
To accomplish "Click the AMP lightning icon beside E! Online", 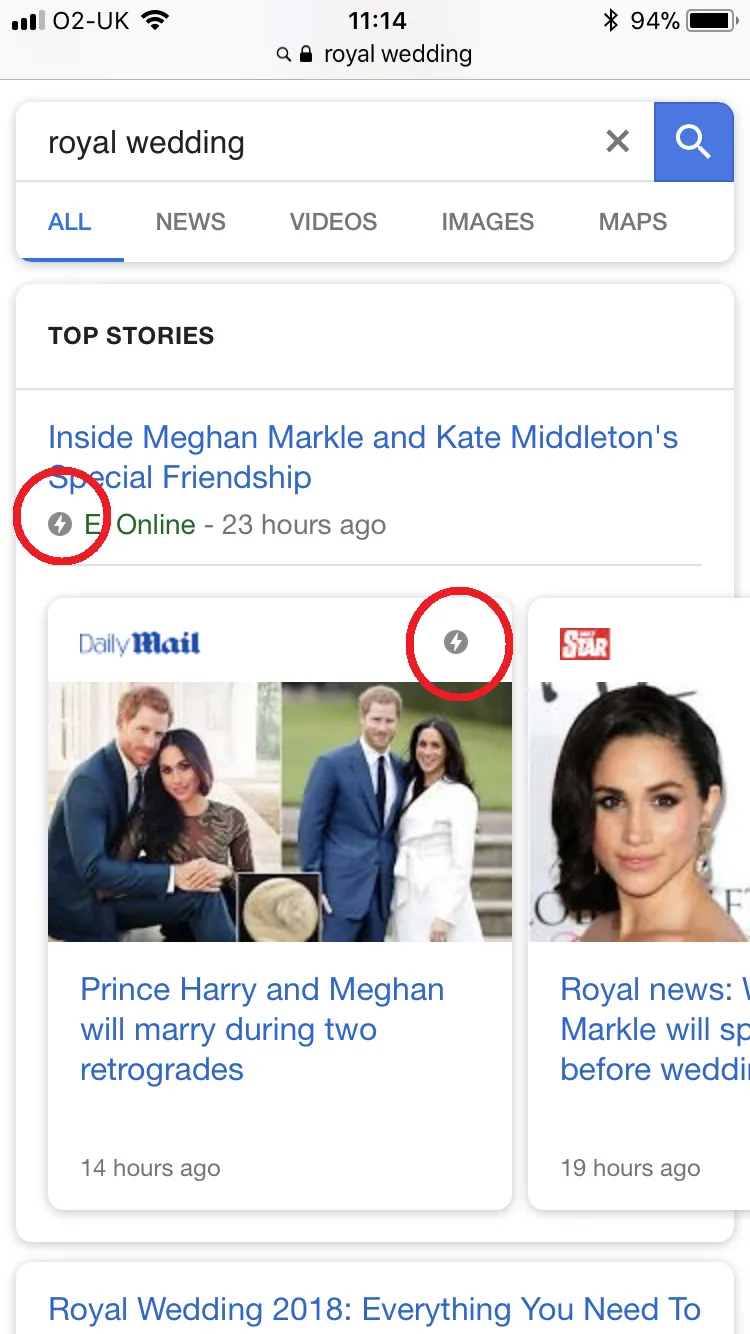I will (x=60, y=524).
